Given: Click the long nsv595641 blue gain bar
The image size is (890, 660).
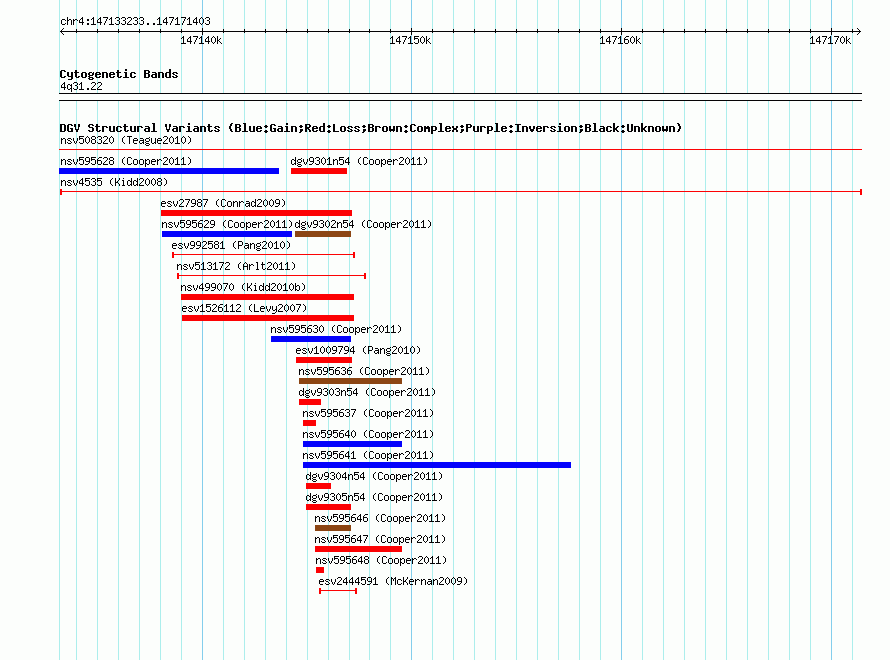Looking at the screenshot, I should point(437,465).
